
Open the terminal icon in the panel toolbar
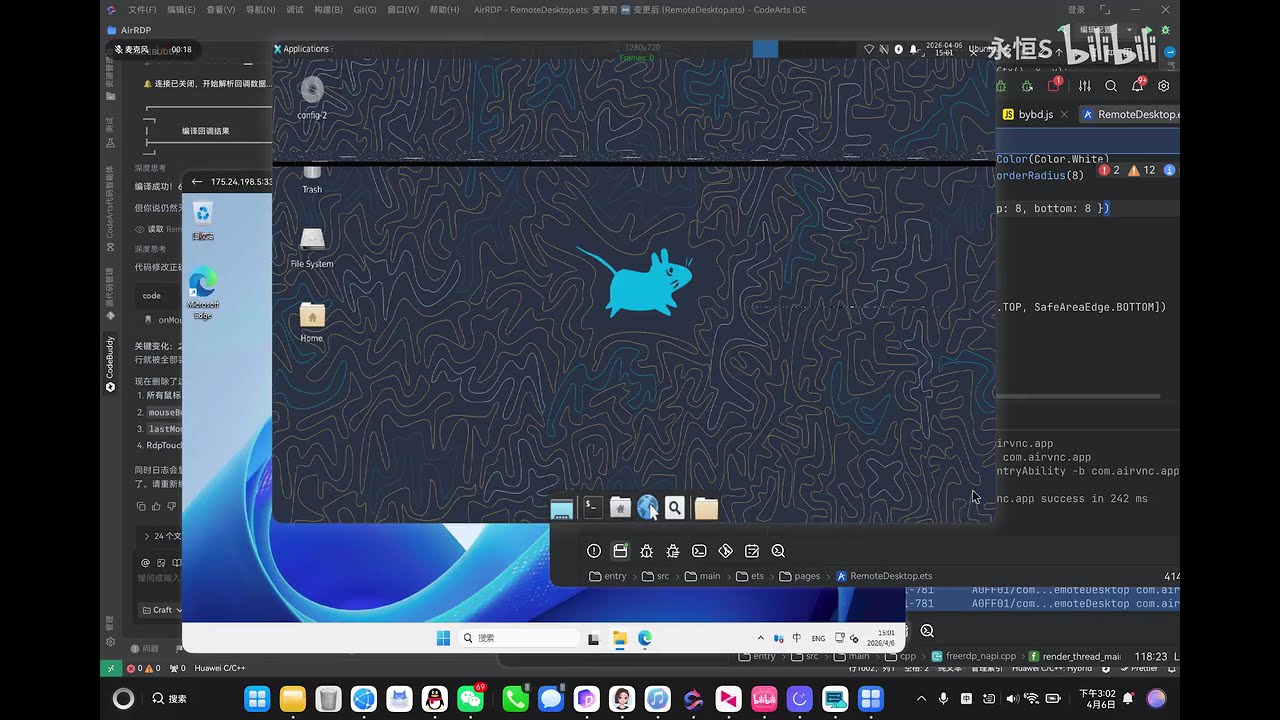pos(699,551)
